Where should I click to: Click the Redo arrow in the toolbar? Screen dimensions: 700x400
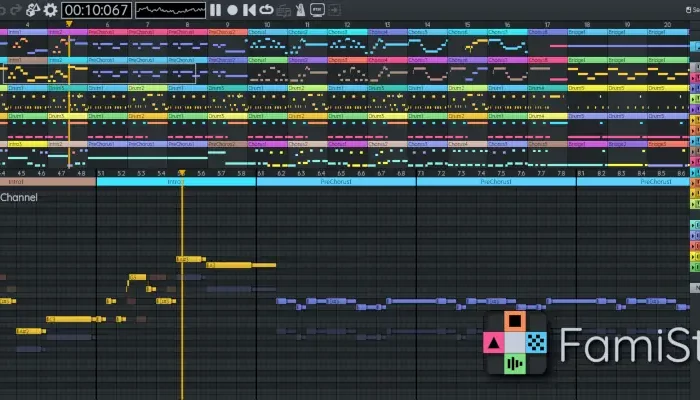[16, 10]
